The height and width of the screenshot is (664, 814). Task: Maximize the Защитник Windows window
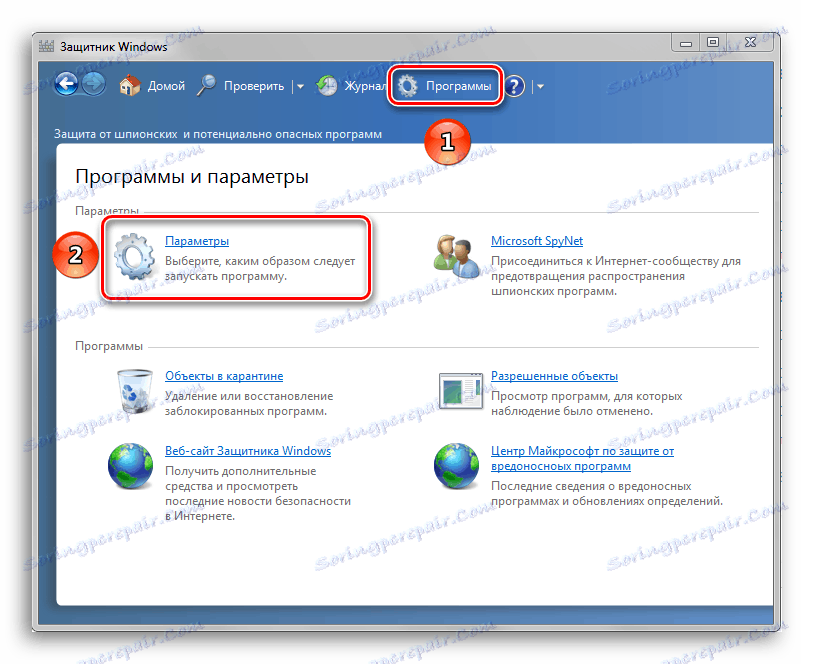pyautogui.click(x=713, y=43)
